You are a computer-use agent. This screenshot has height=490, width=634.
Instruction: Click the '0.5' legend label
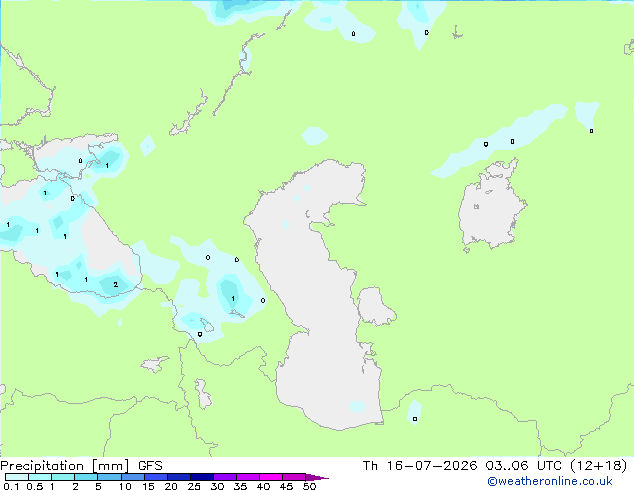(x=35, y=486)
